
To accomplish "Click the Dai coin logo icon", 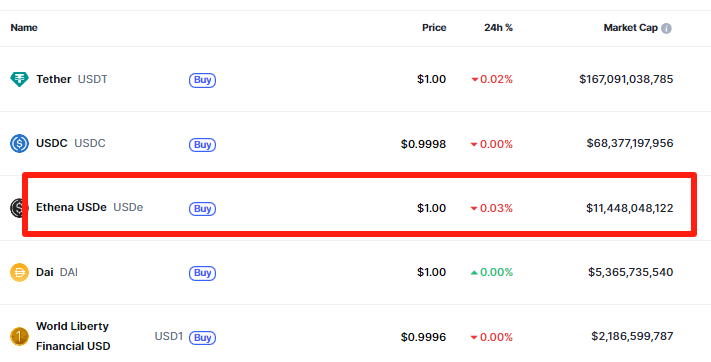I will (19, 273).
